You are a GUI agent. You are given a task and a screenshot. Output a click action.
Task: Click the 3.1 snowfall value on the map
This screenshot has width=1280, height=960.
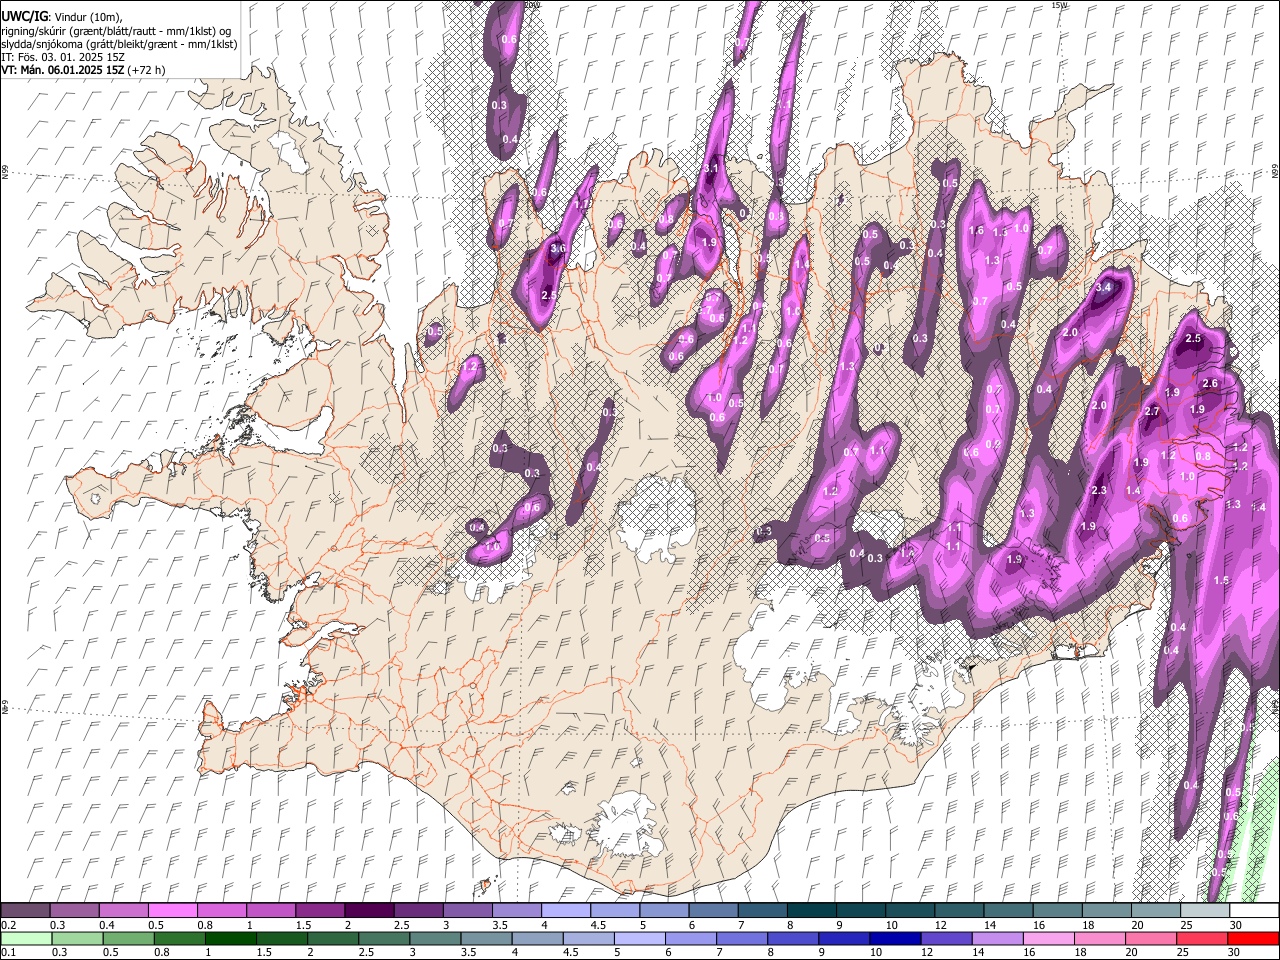[711, 169]
